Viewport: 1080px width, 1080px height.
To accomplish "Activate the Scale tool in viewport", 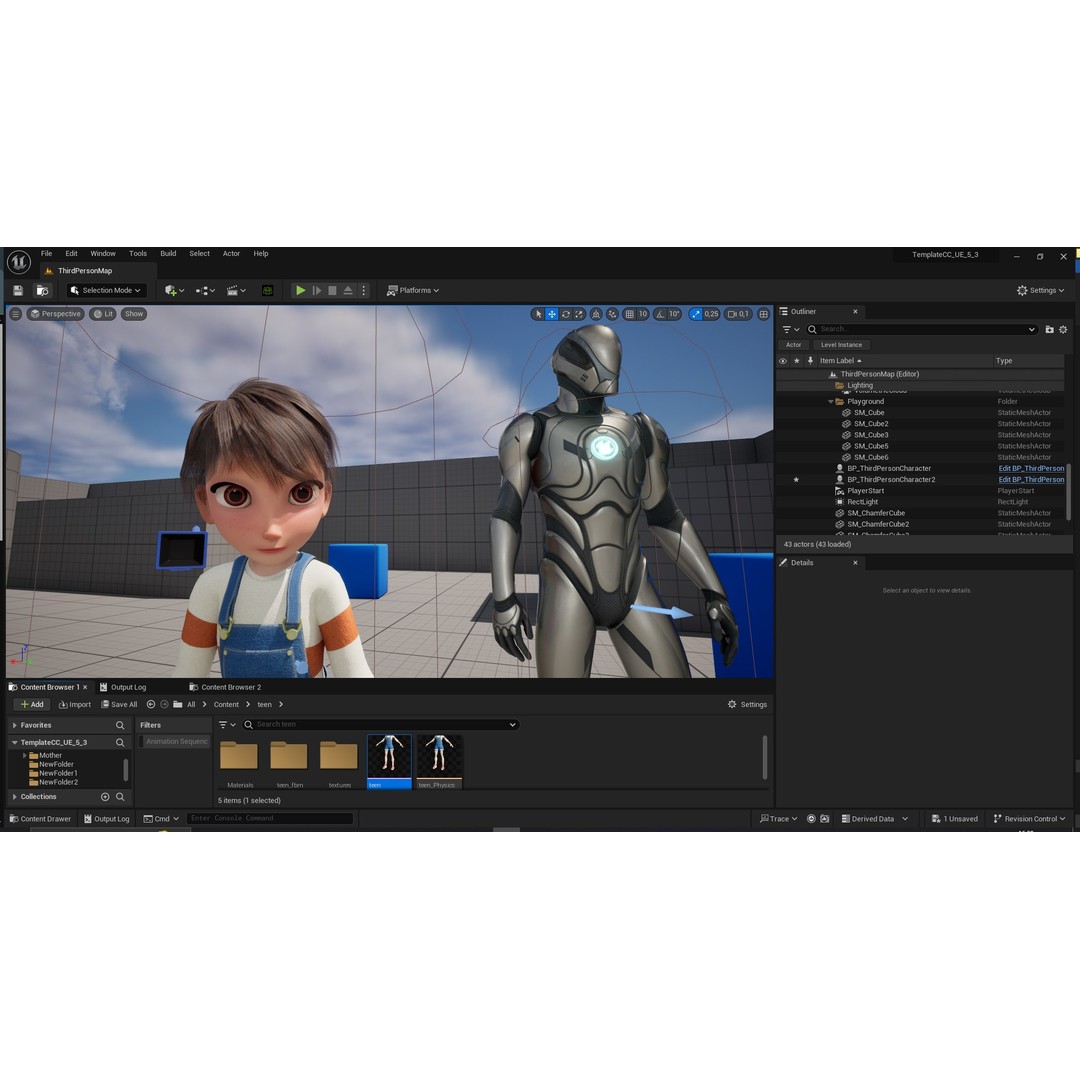I will [x=579, y=314].
